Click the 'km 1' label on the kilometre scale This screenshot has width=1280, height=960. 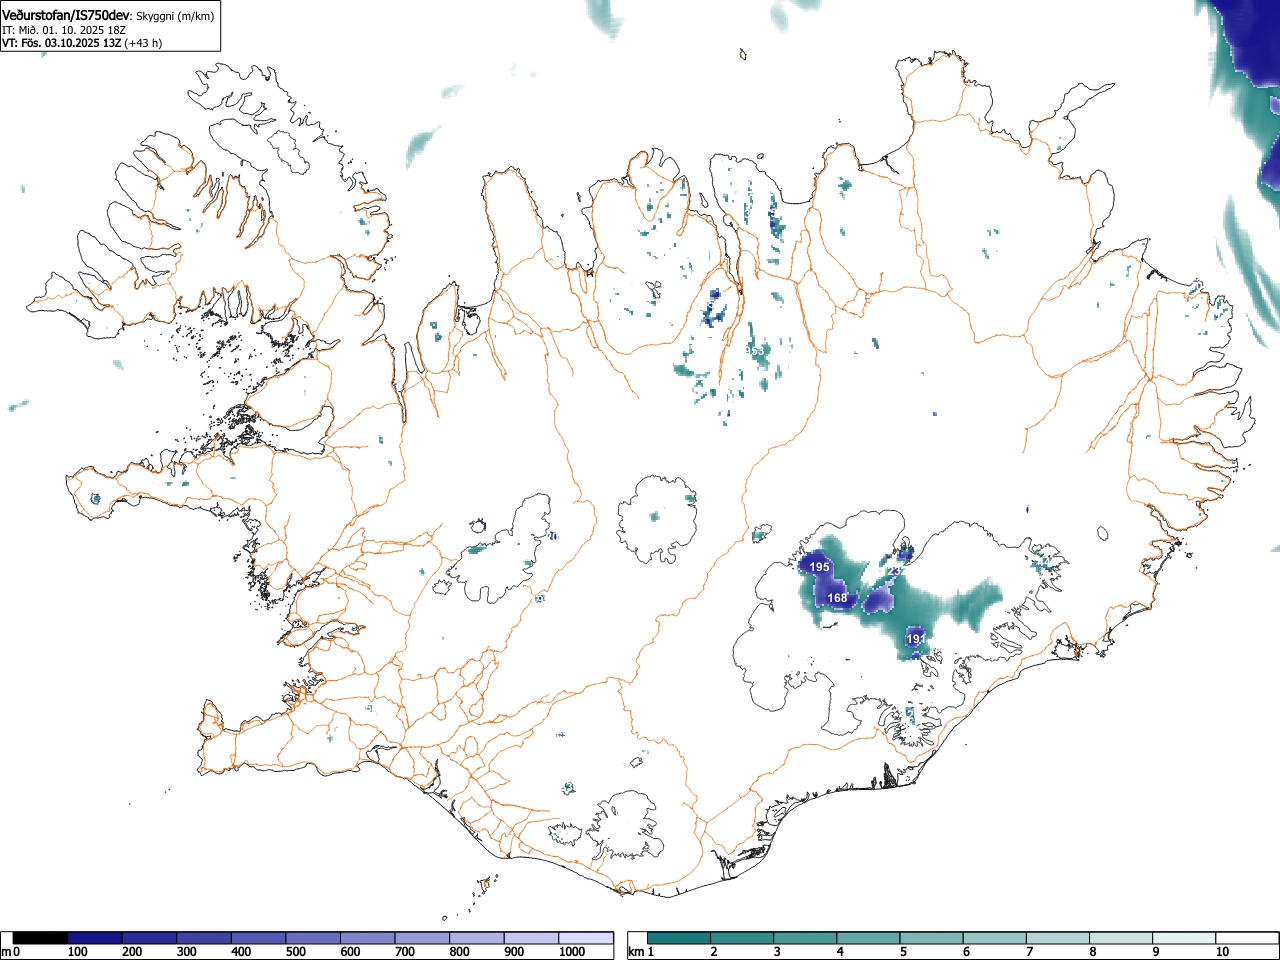[x=641, y=952]
